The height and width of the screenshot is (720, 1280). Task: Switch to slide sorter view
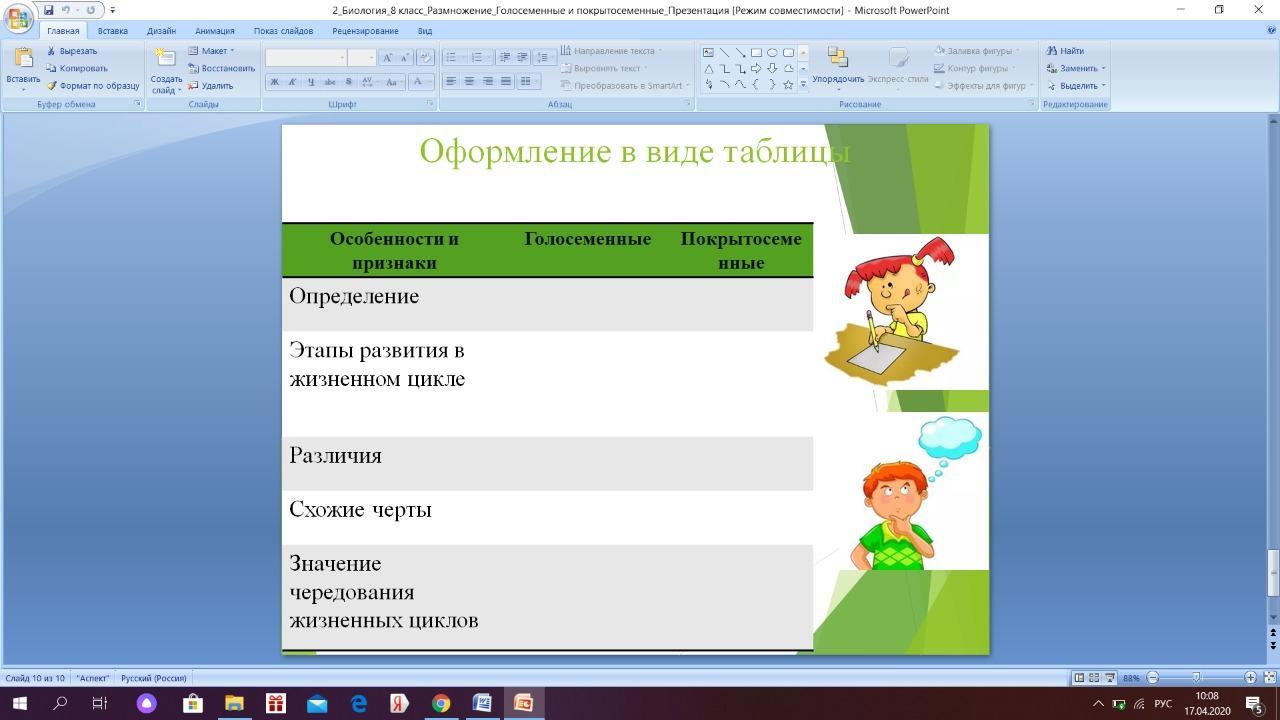pos(1094,678)
